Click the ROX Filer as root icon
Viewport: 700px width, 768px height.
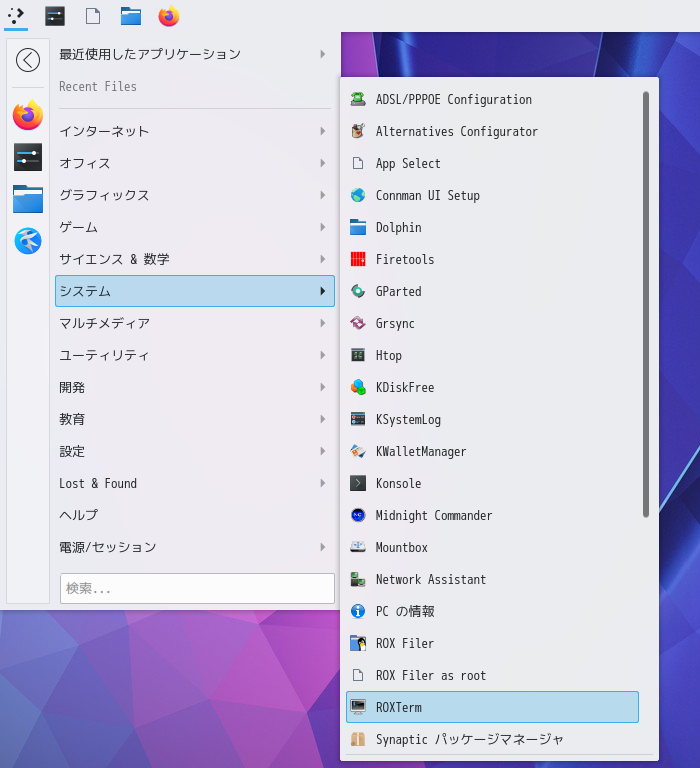pyautogui.click(x=358, y=675)
